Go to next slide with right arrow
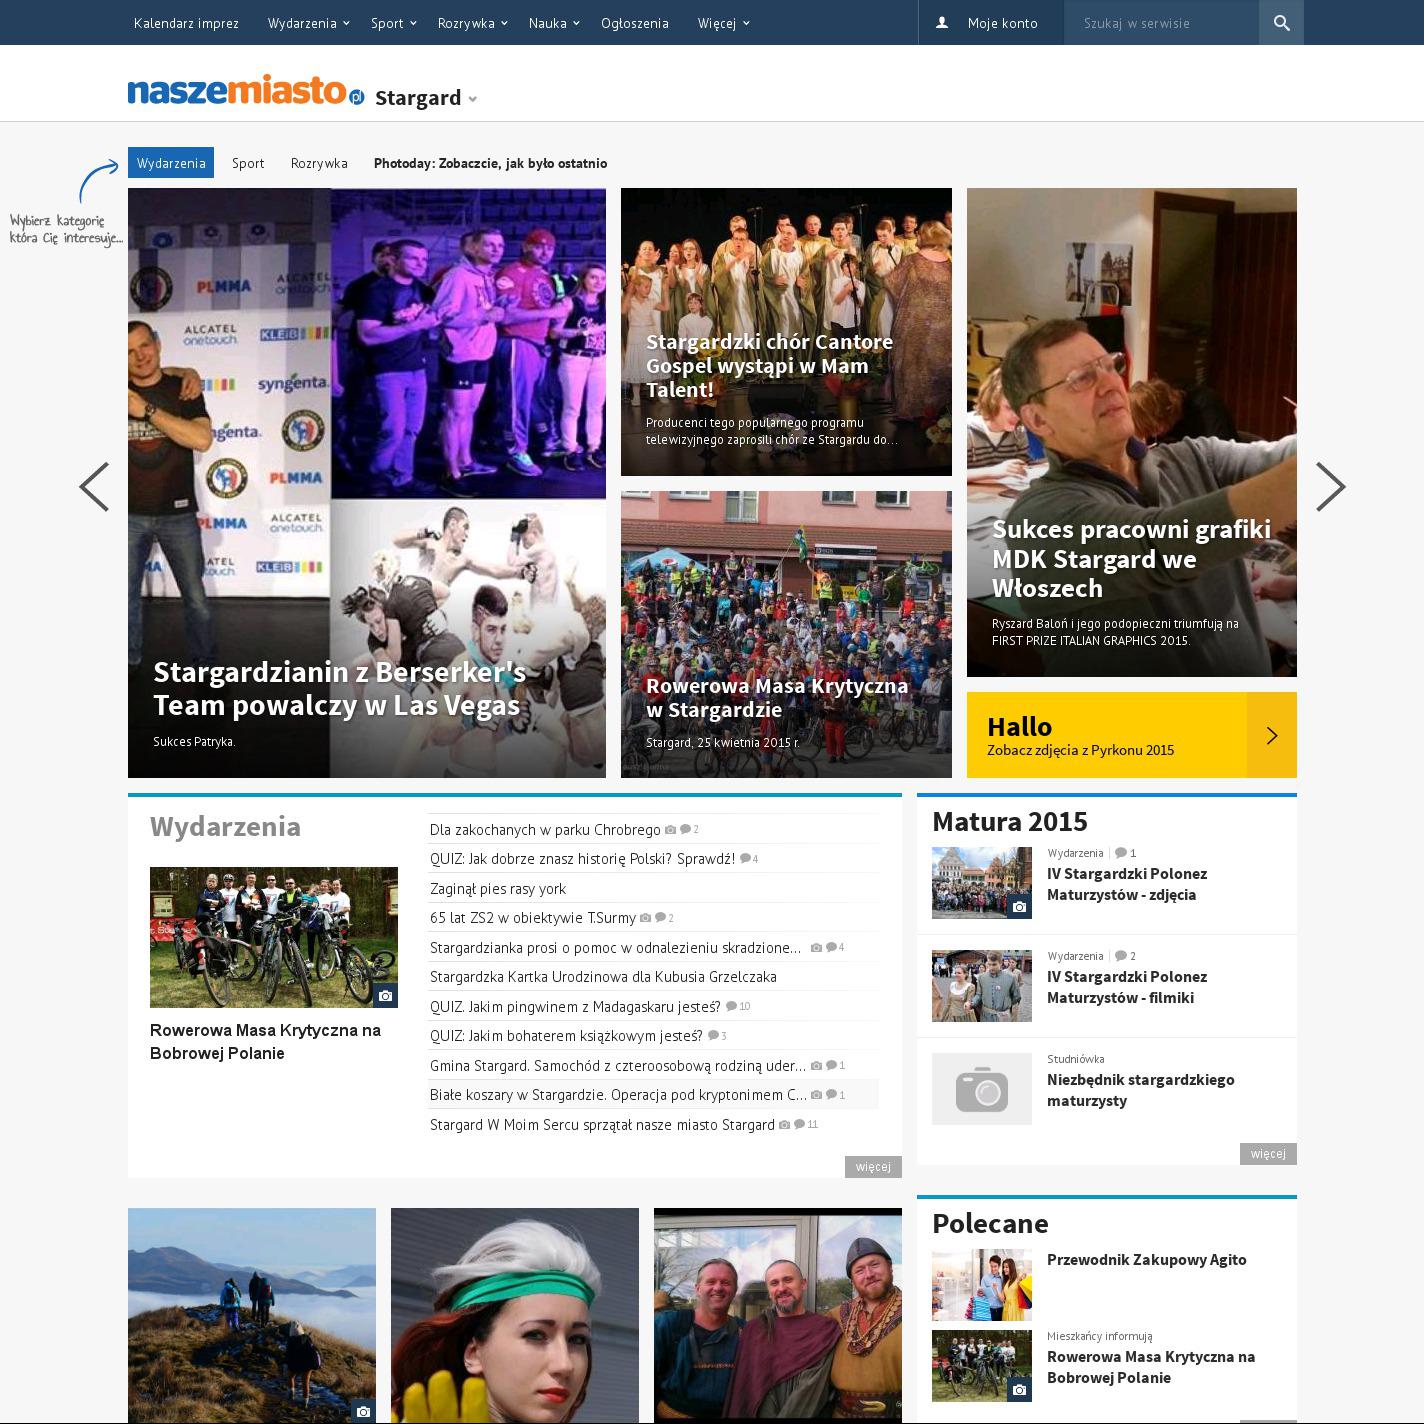The height and width of the screenshot is (1424, 1424). (x=1330, y=487)
